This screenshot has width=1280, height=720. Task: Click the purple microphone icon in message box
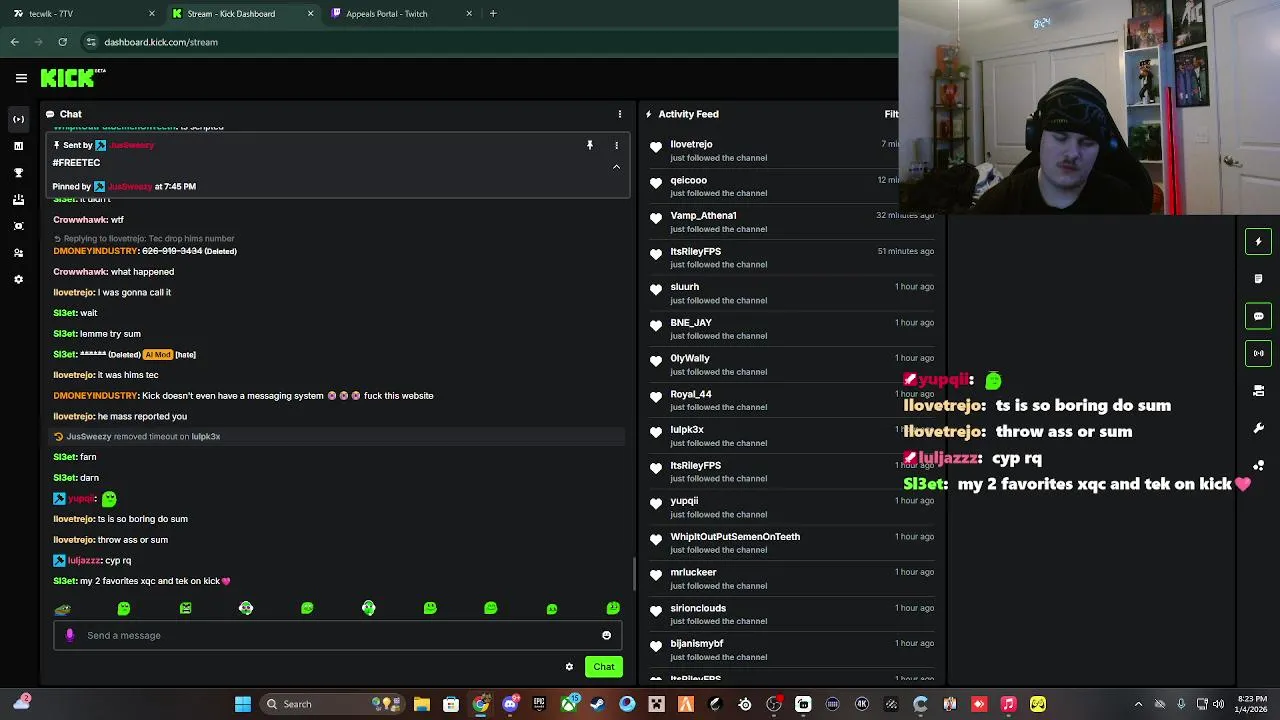pos(69,635)
